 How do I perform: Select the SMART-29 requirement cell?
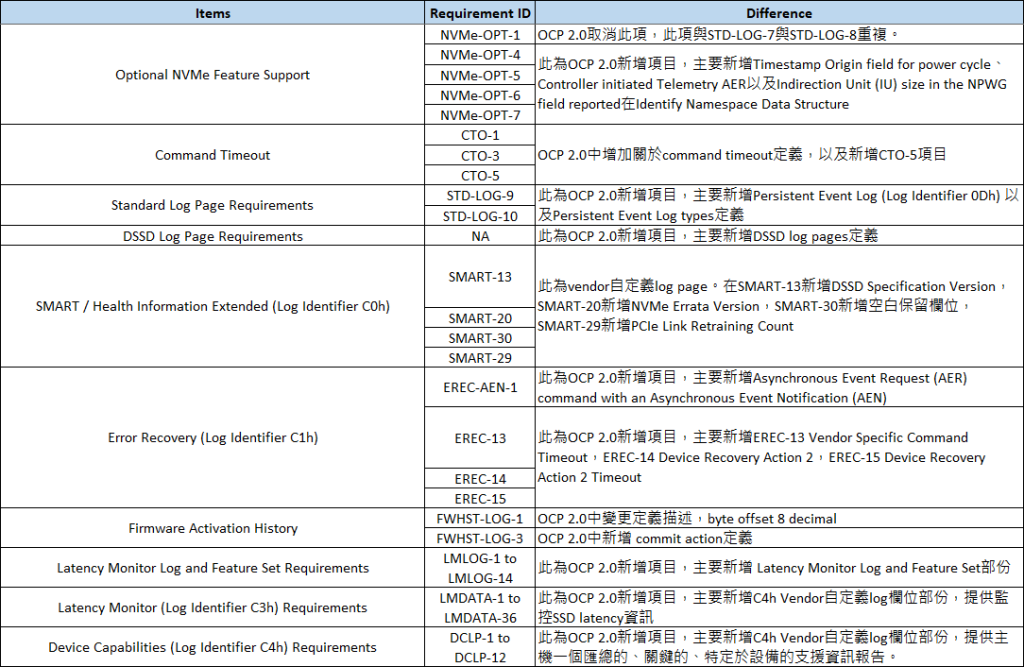coord(480,358)
